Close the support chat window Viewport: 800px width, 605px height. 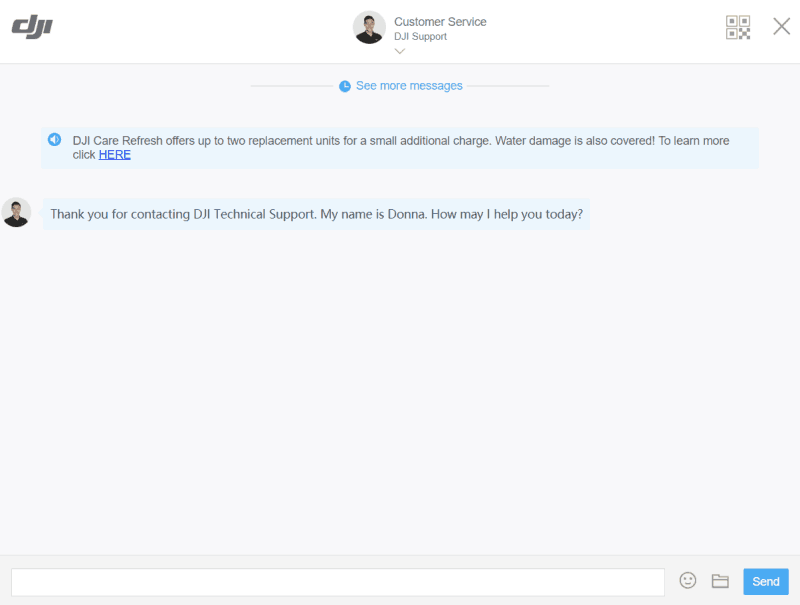tap(781, 26)
